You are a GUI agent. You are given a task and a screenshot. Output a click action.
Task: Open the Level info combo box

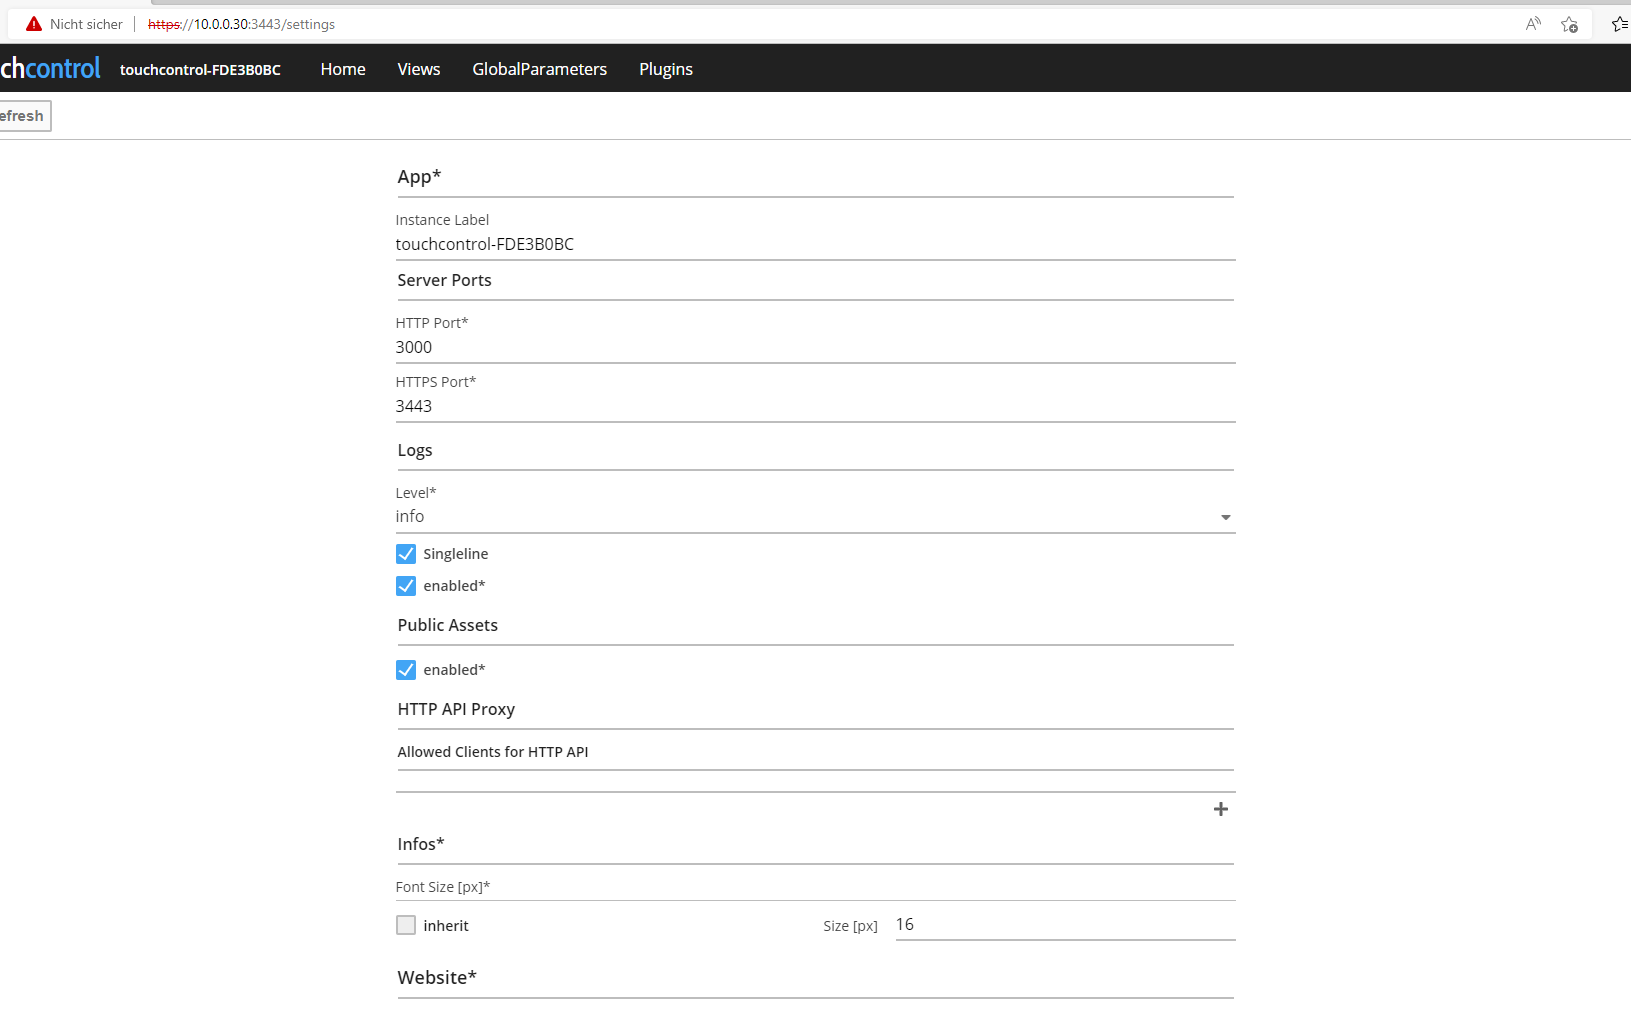click(800, 517)
